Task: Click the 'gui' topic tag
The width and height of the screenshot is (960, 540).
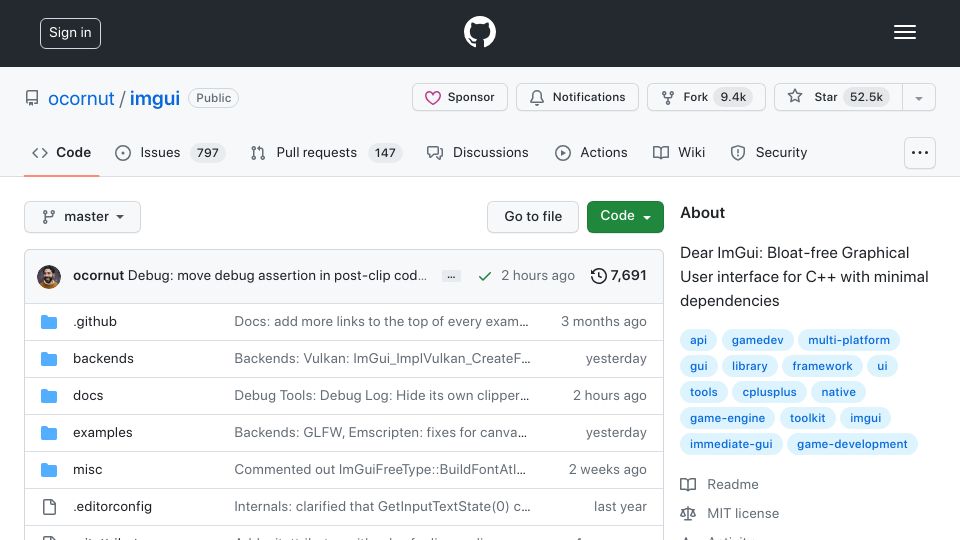Action: click(699, 366)
